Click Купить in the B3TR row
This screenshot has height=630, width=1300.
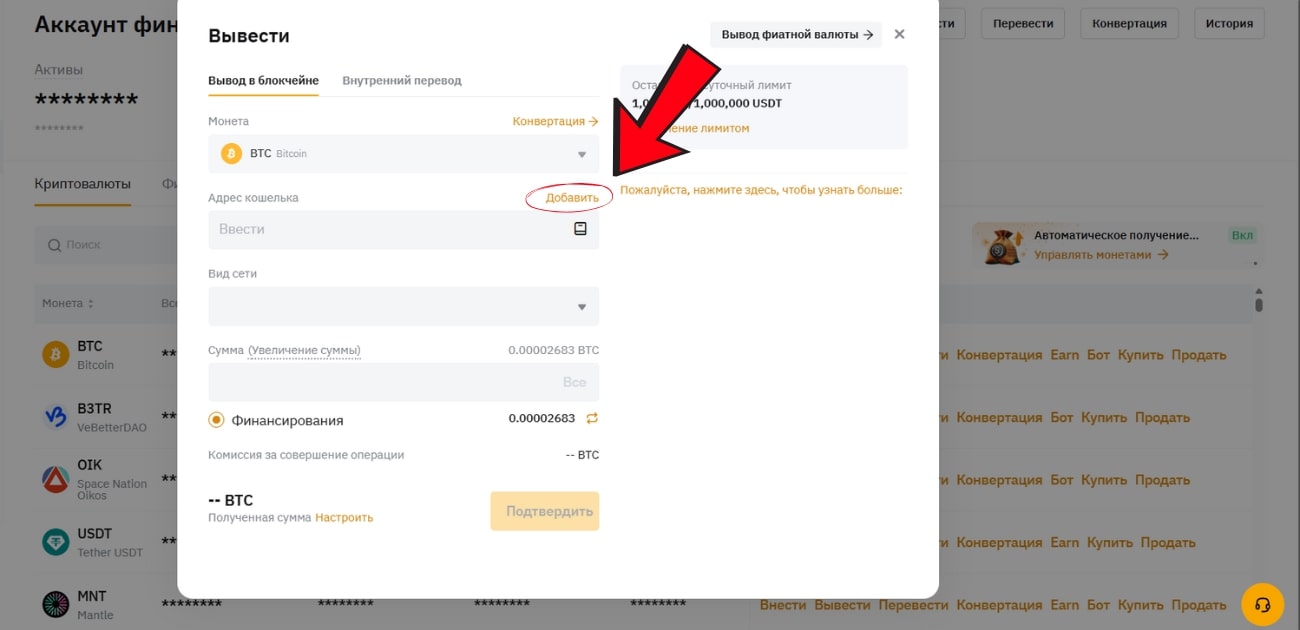[x=1104, y=417]
